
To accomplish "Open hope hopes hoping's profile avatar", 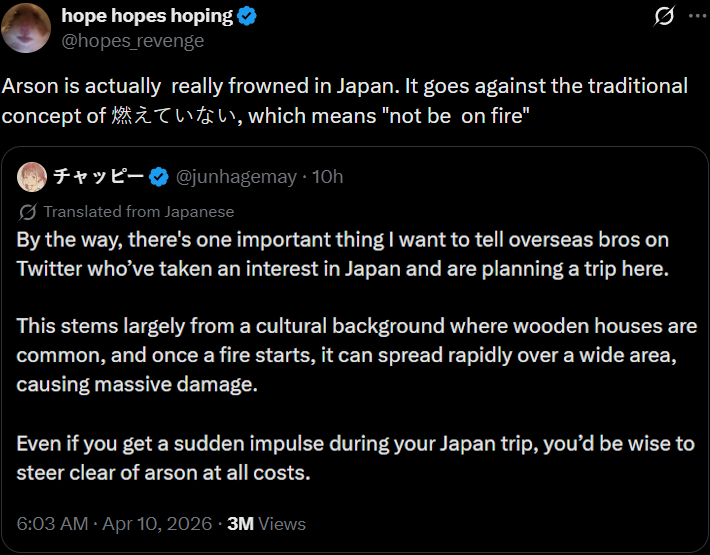I will [26, 28].
